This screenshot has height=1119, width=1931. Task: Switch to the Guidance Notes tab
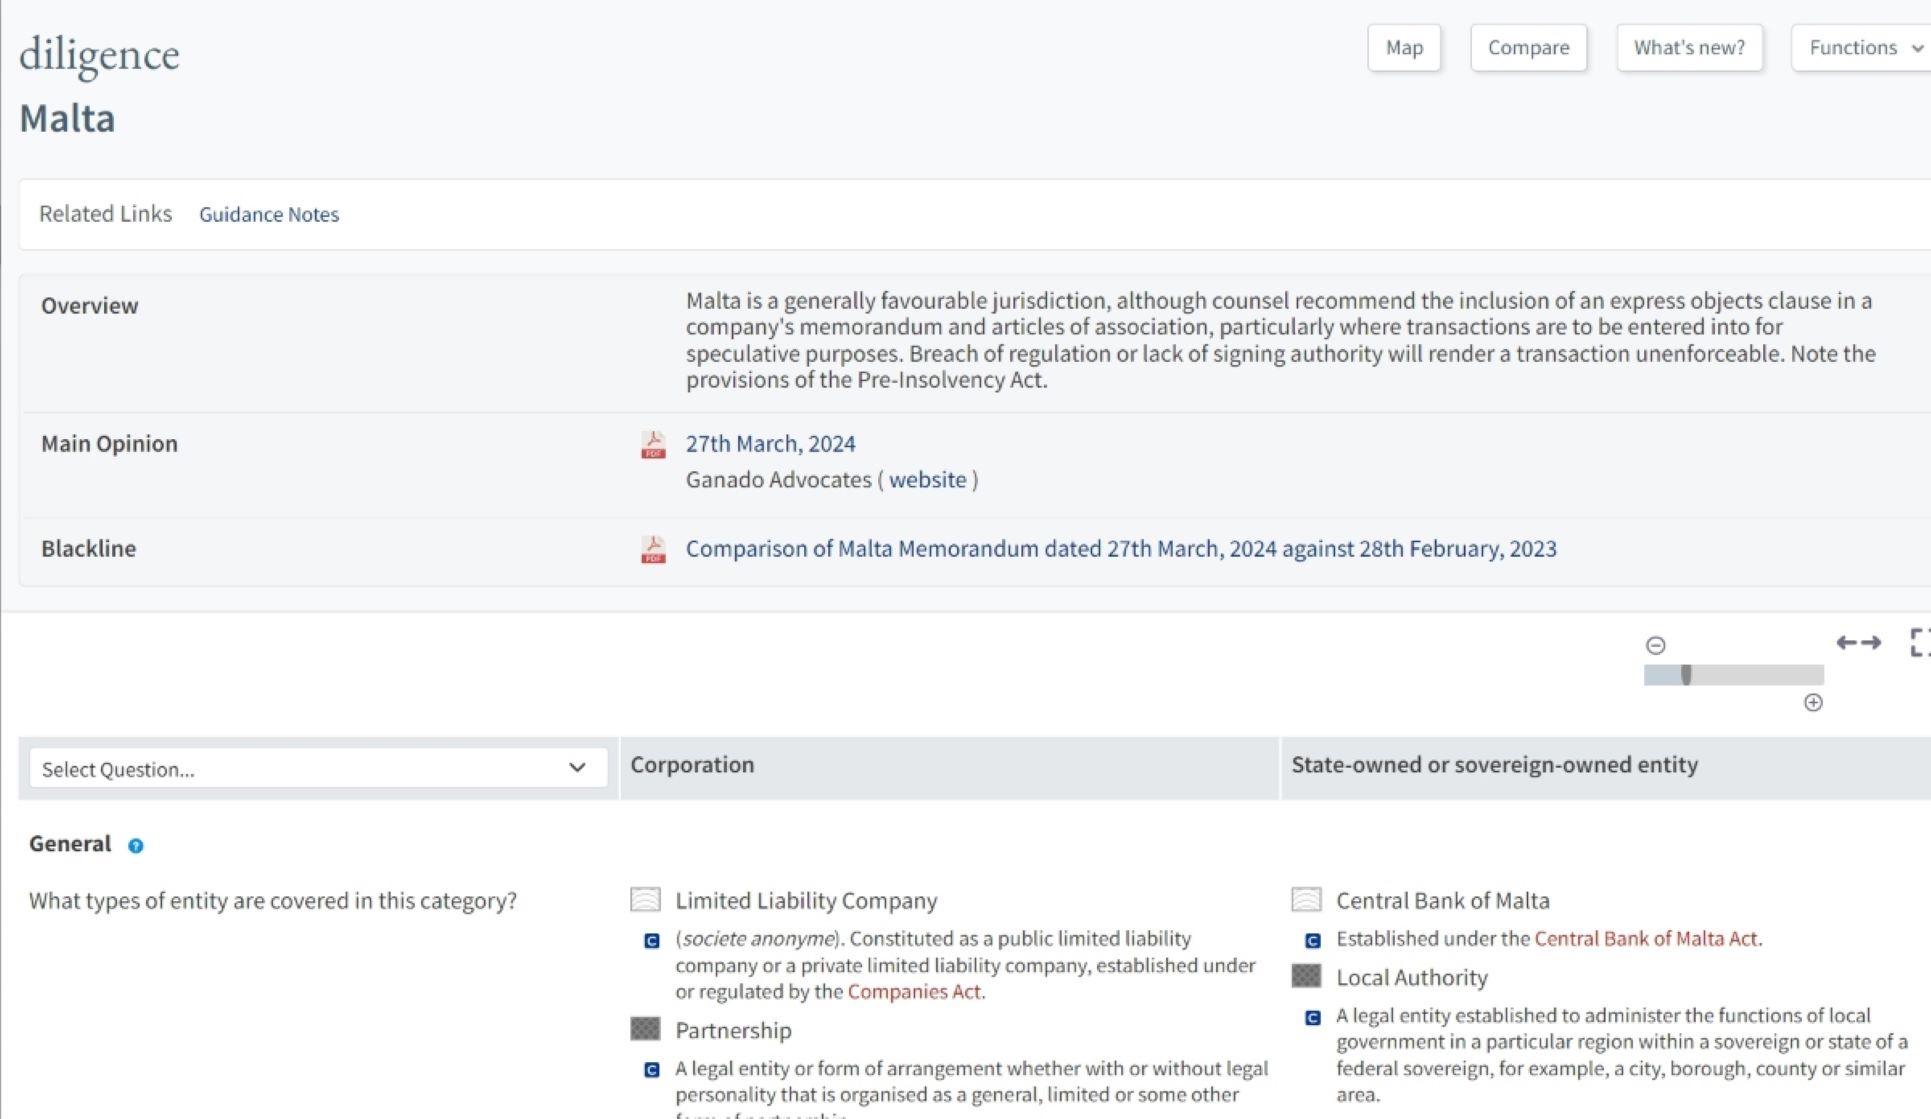[268, 213]
